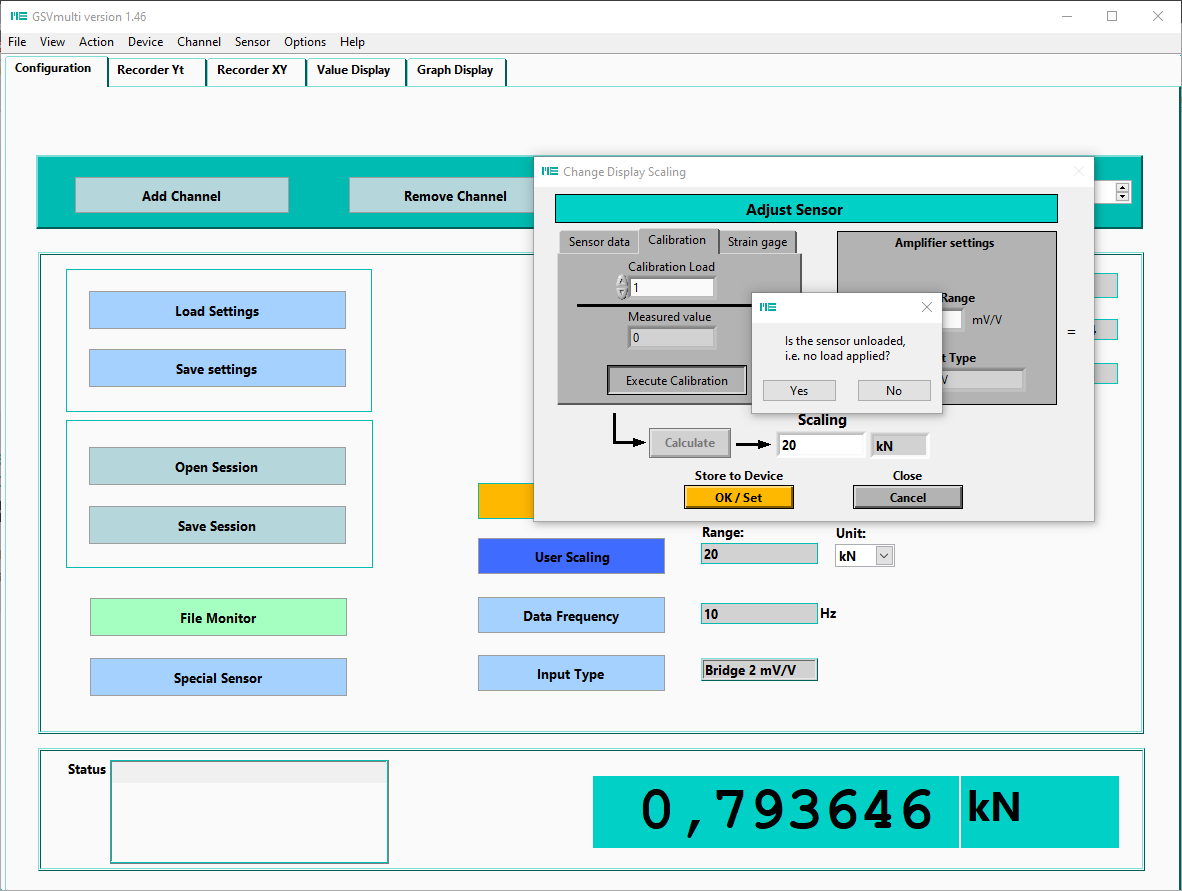Open the Sensor menu in menu bar
1182x891 pixels.
pos(252,42)
